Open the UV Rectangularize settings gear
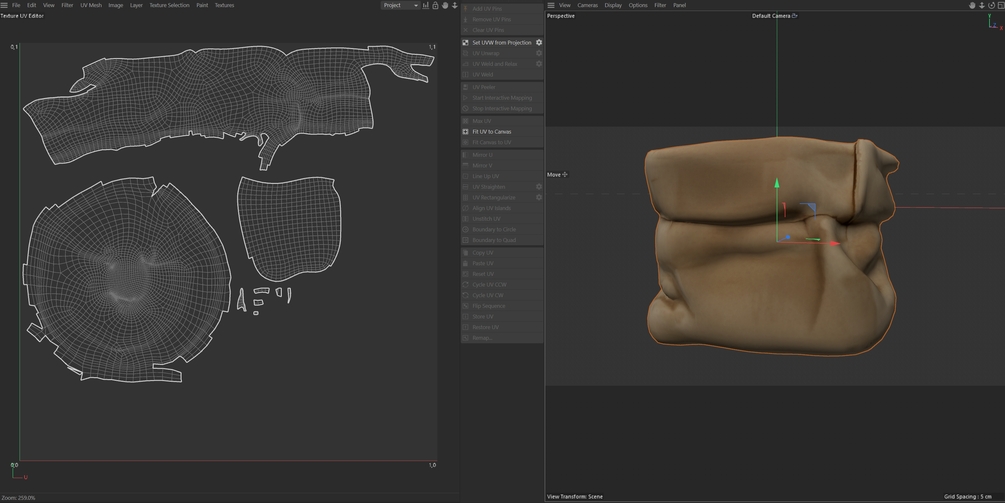This screenshot has width=1005, height=503. pos(539,197)
